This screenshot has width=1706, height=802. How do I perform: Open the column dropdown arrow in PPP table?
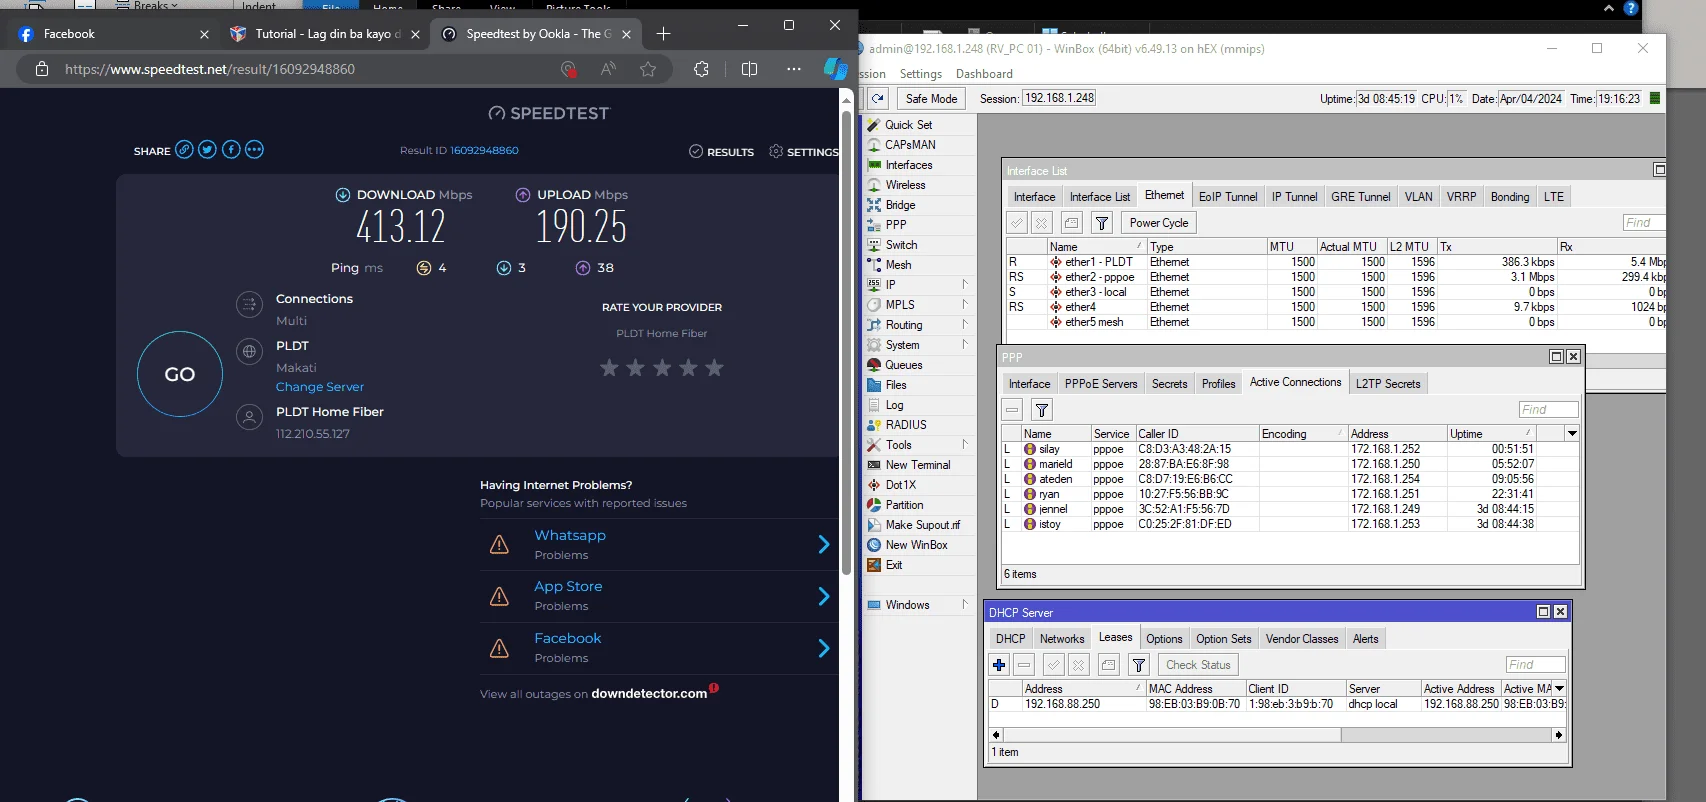tap(1572, 434)
